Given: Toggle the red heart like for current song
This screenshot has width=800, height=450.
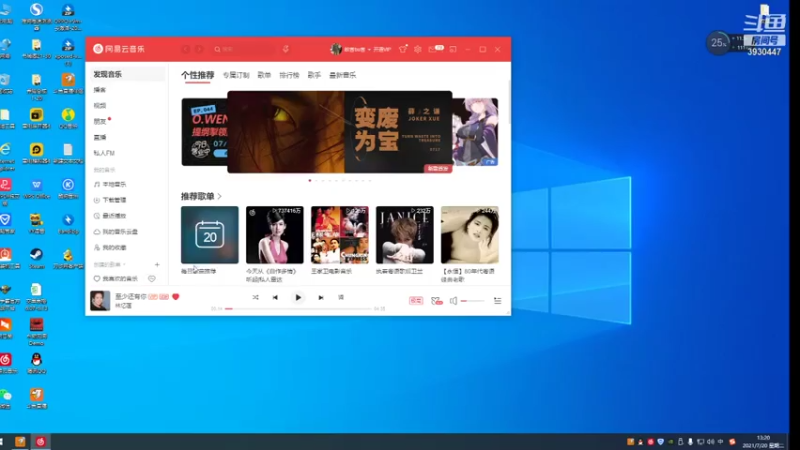Looking at the screenshot, I should pyautogui.click(x=176, y=296).
